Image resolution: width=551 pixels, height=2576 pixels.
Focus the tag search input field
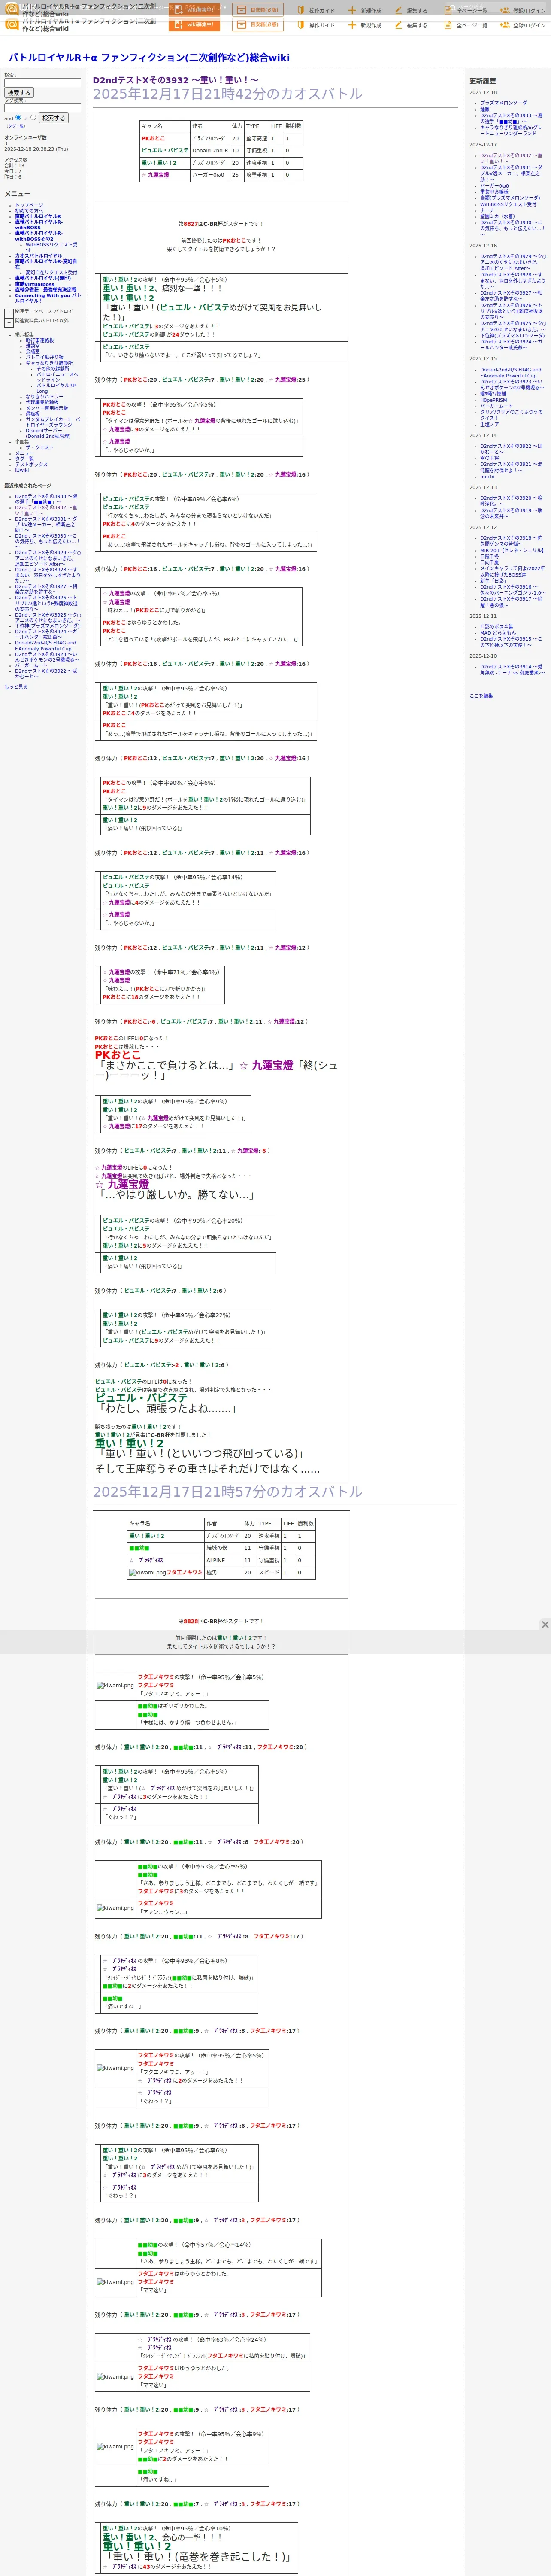(x=42, y=108)
